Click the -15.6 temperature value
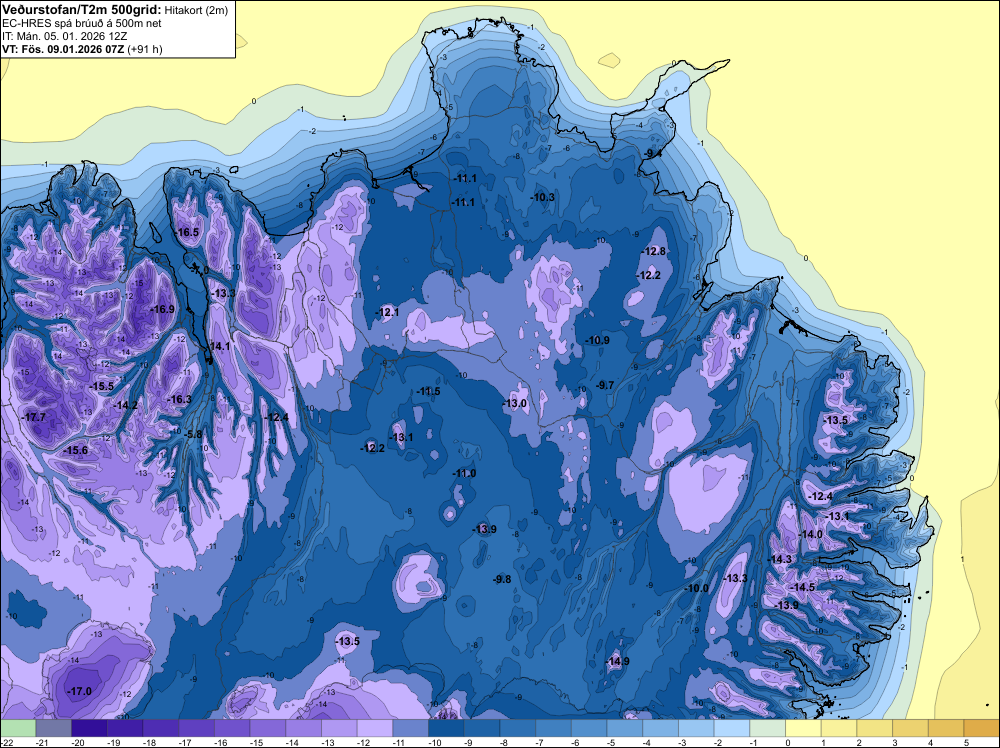 76,450
